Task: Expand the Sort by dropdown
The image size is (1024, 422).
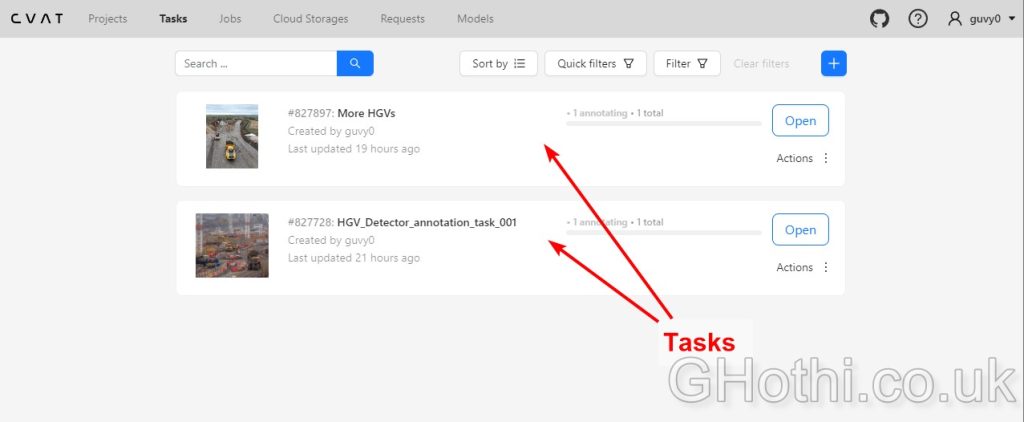Action: coord(498,64)
